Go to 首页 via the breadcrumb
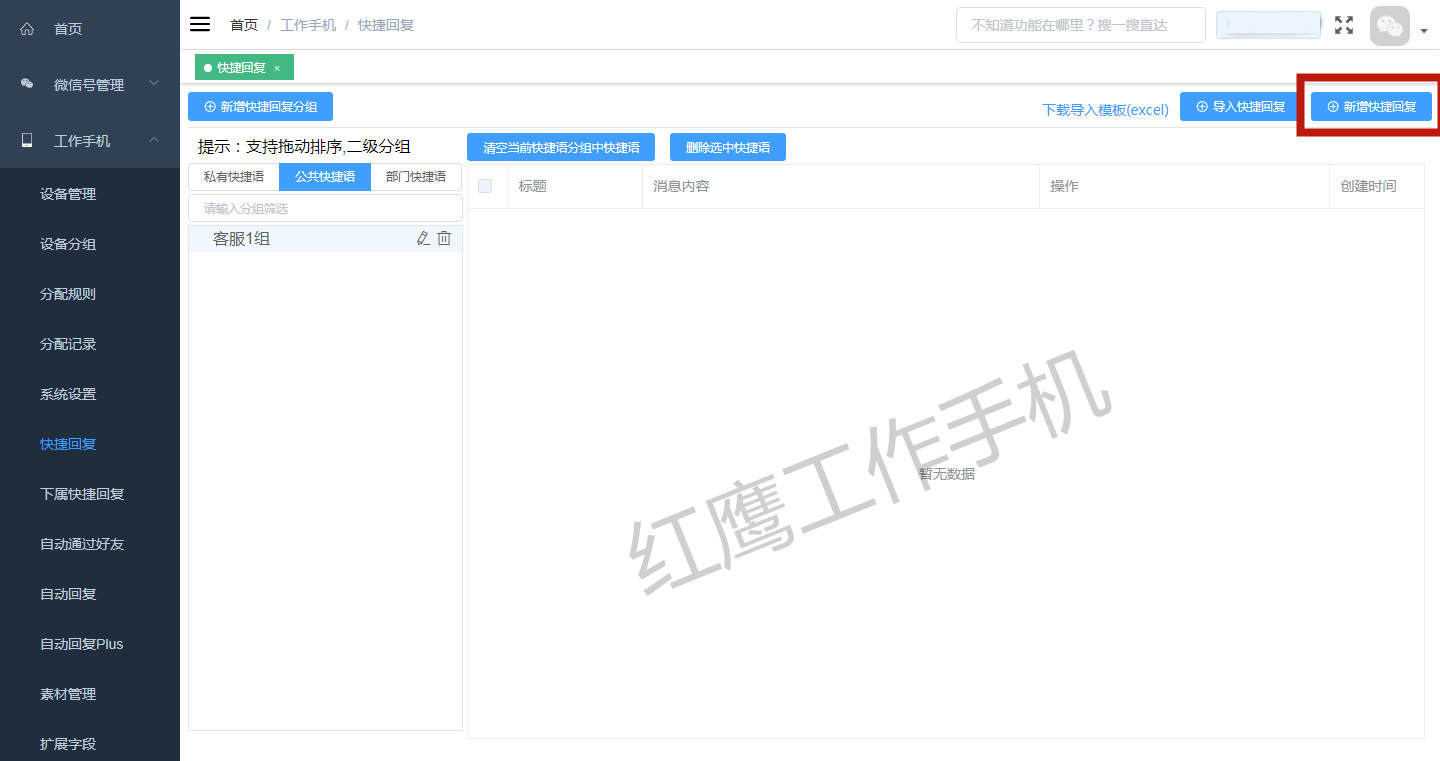Screen dimensions: 1440x761 point(244,25)
